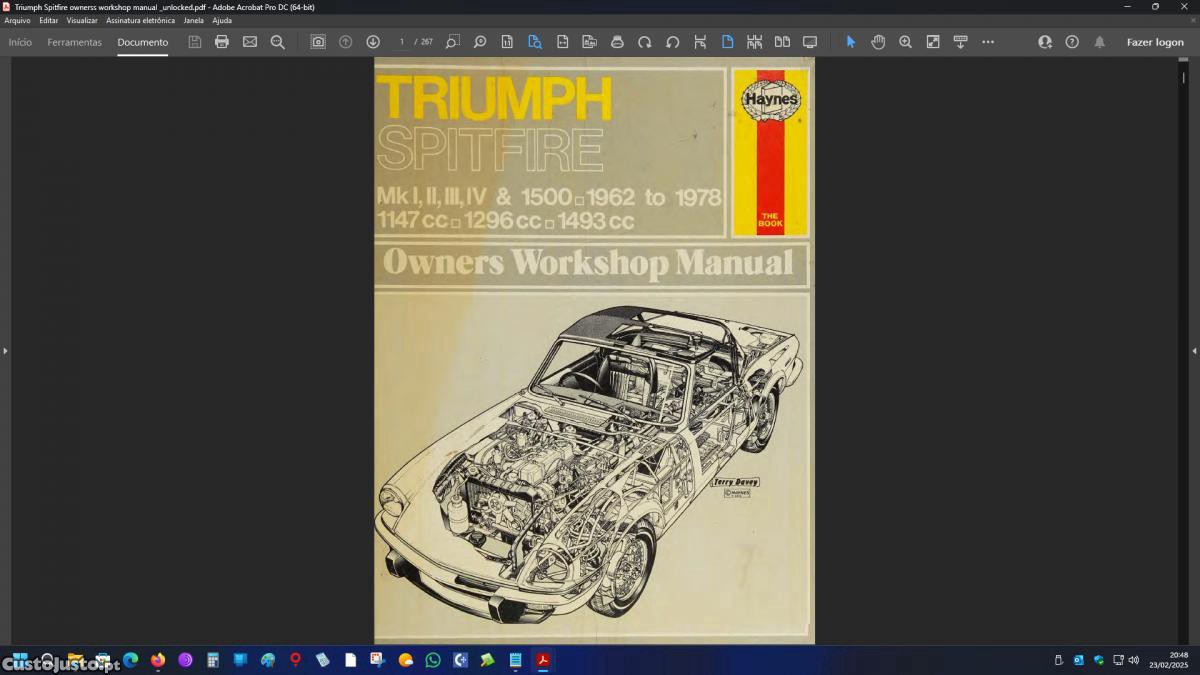
Task: Toggle single page view mode
Action: click(727, 42)
